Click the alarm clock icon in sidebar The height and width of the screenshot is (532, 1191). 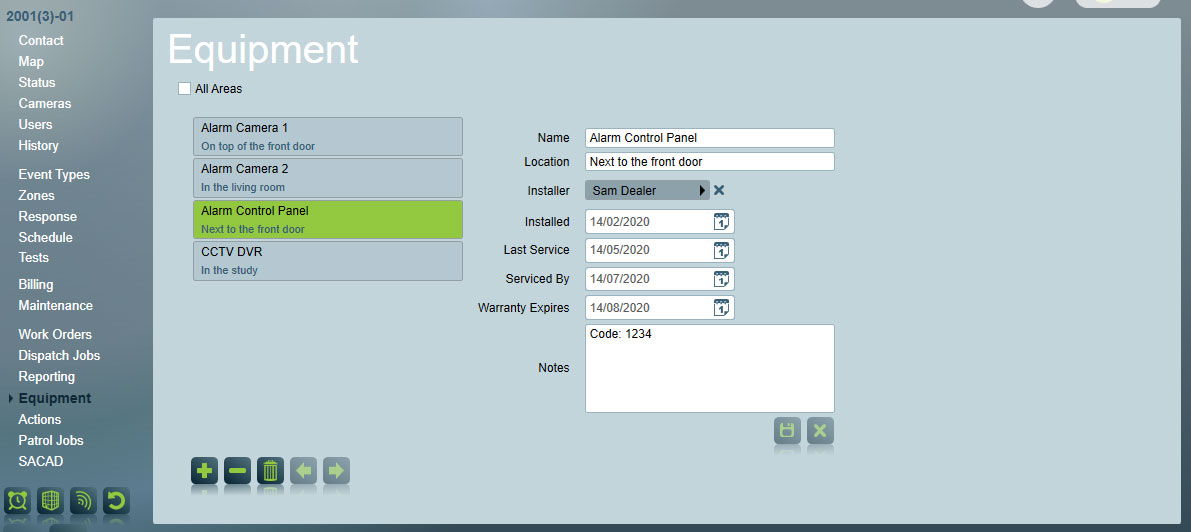[x=17, y=501]
